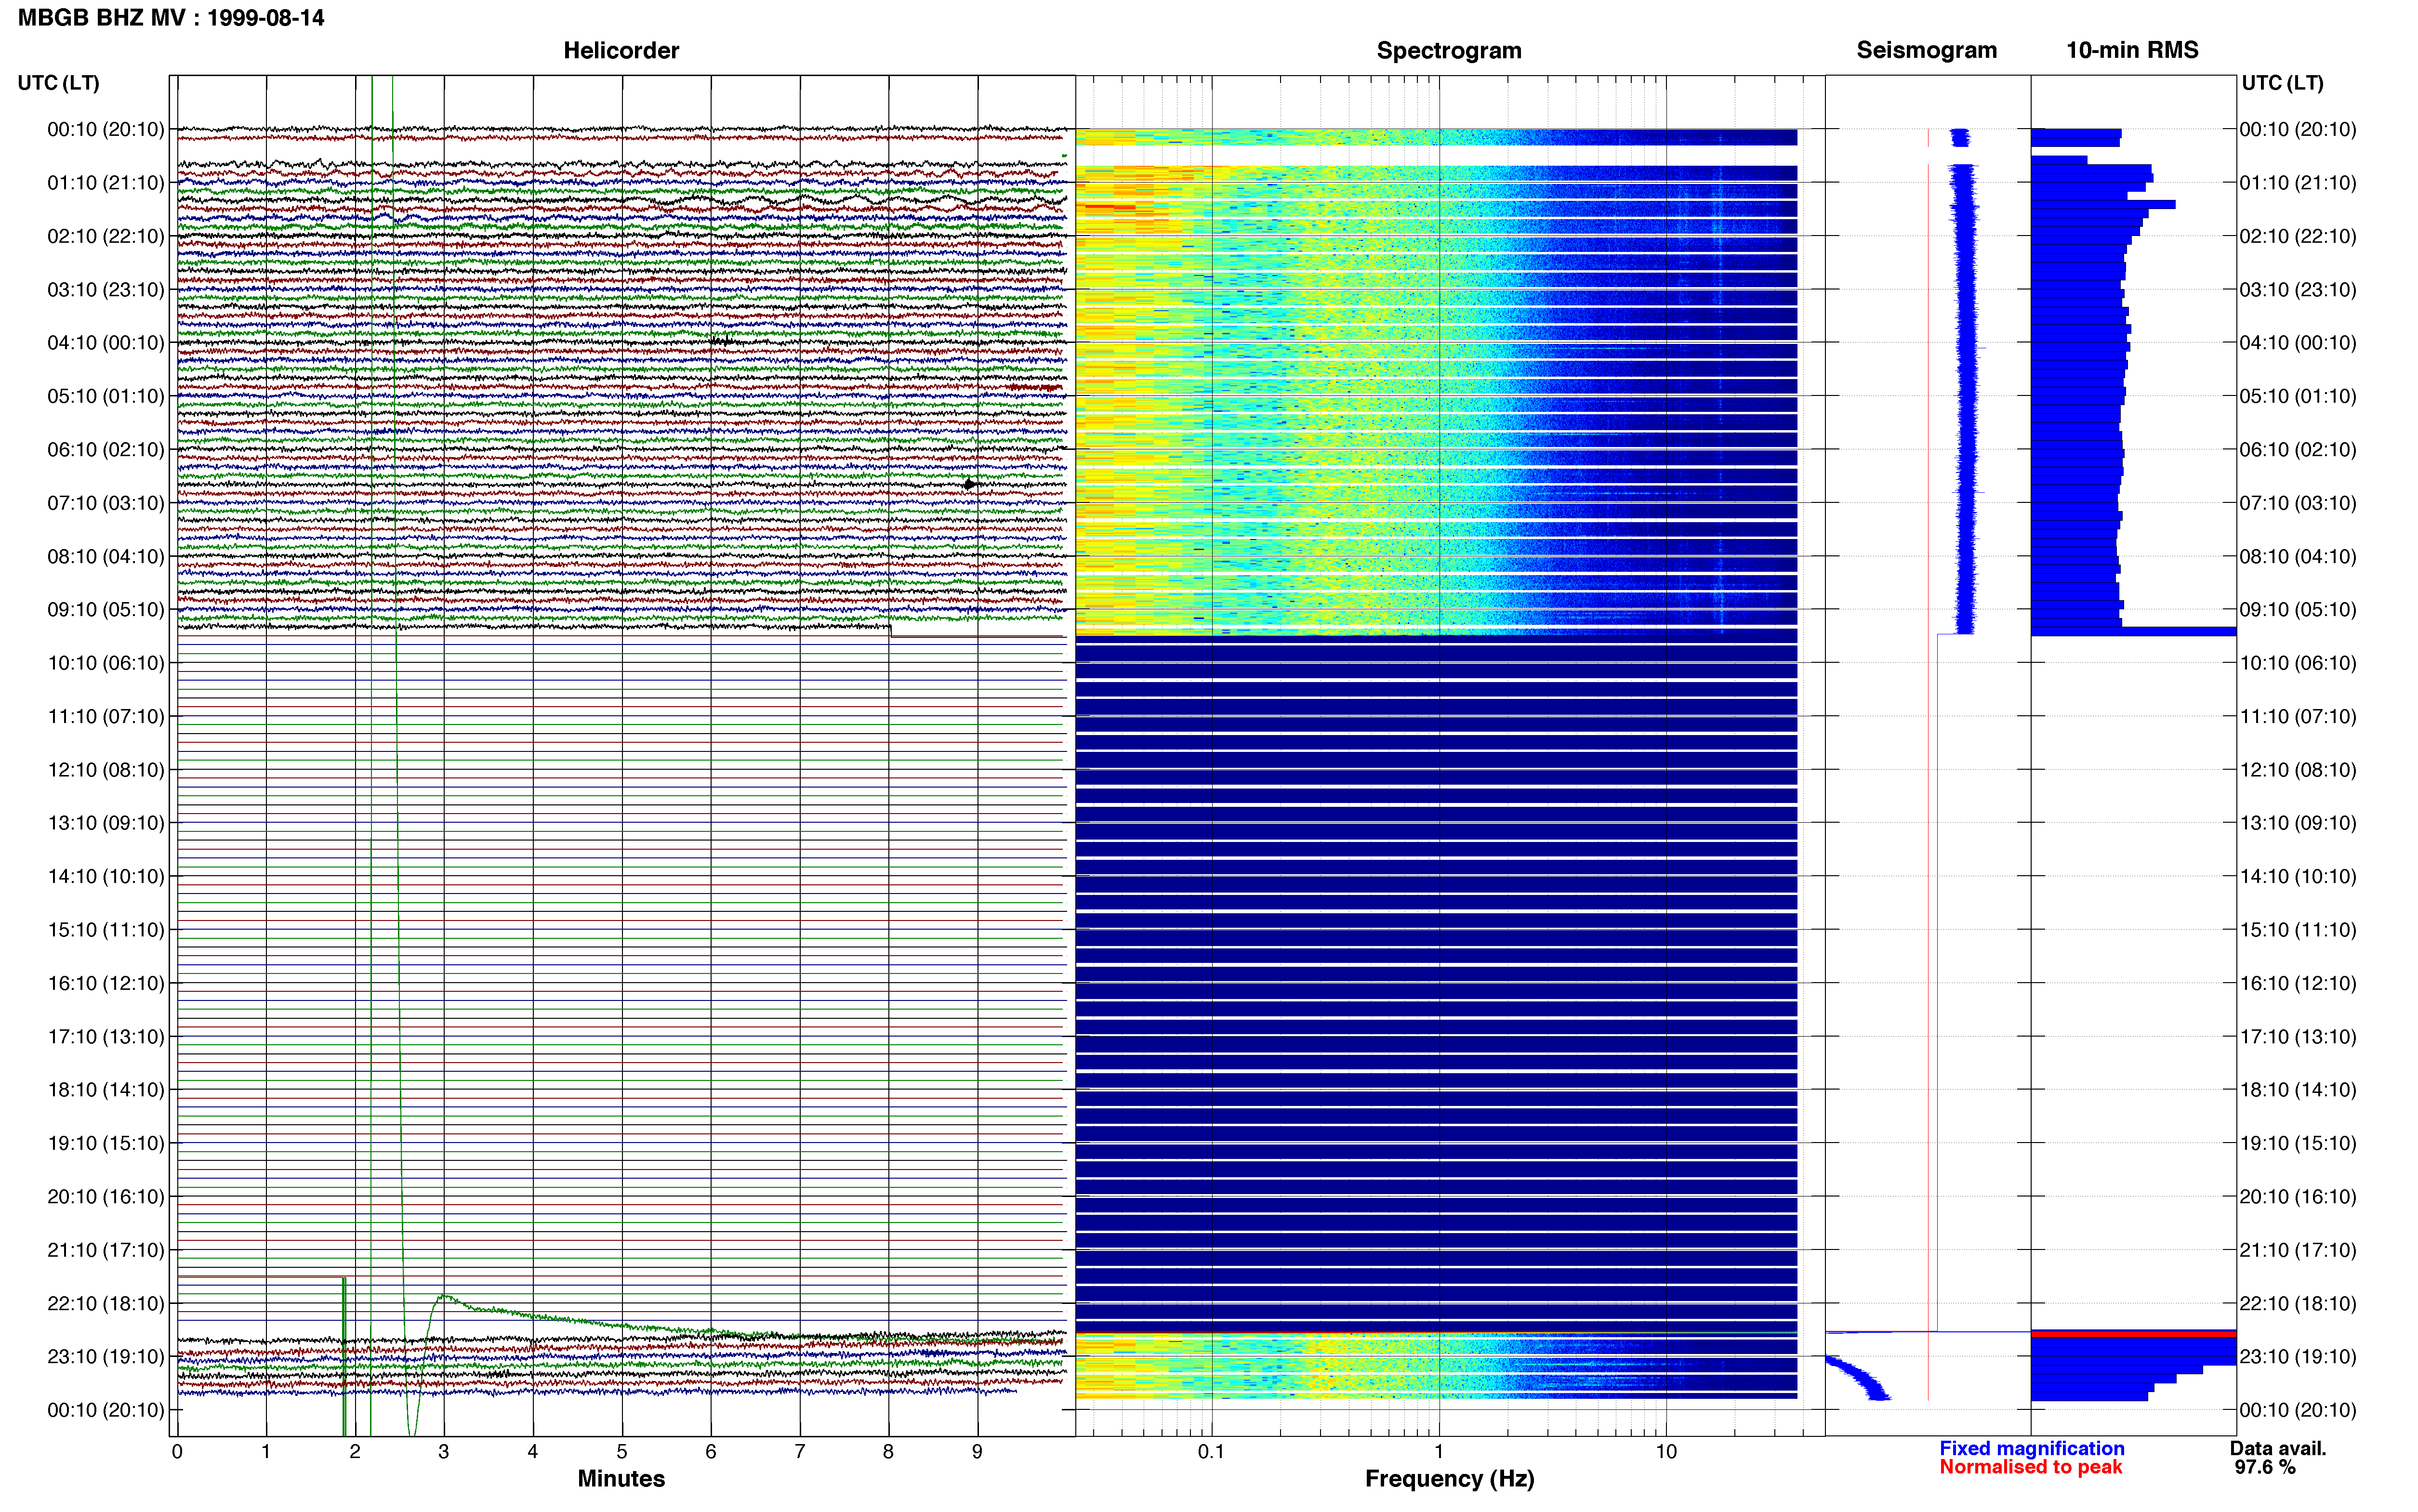Click minute tick '5' on helicorder axis
The height and width of the screenshot is (1512, 2418).
(622, 1451)
